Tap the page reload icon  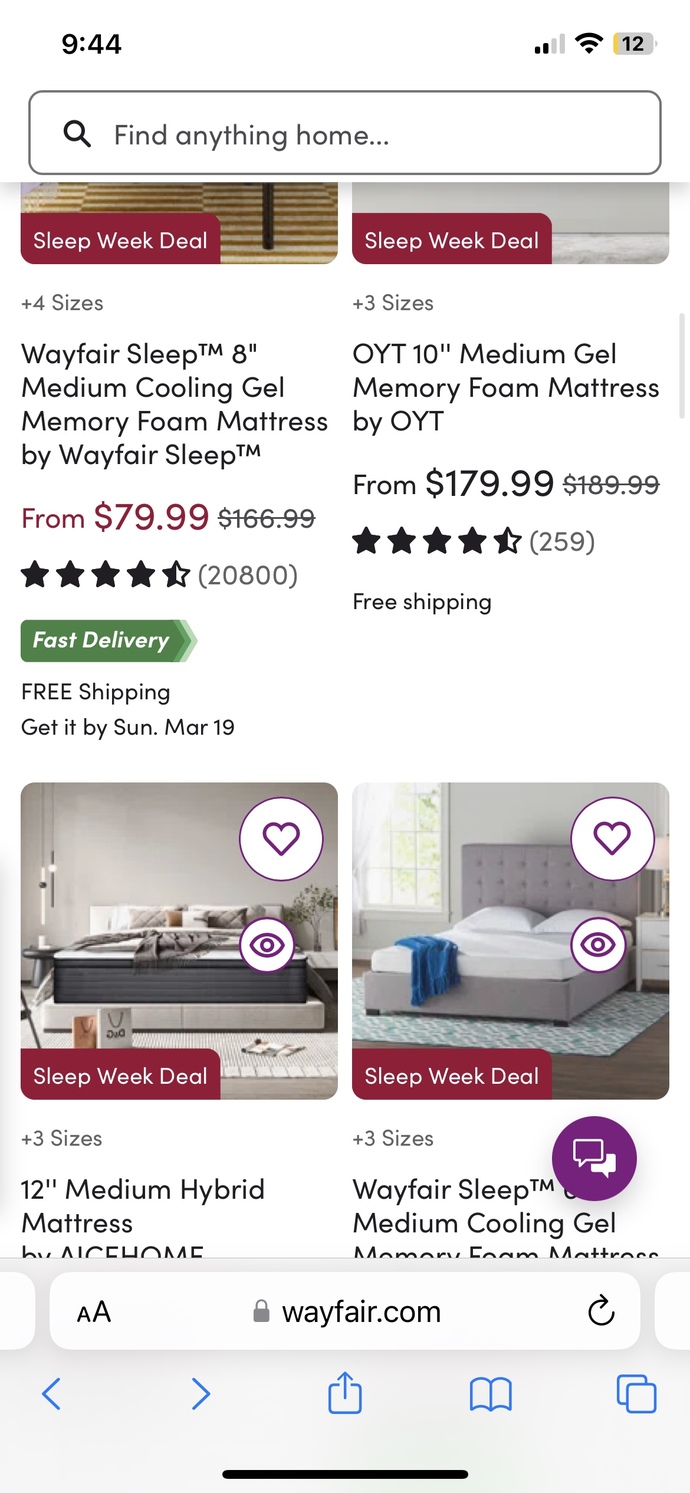pos(599,1311)
